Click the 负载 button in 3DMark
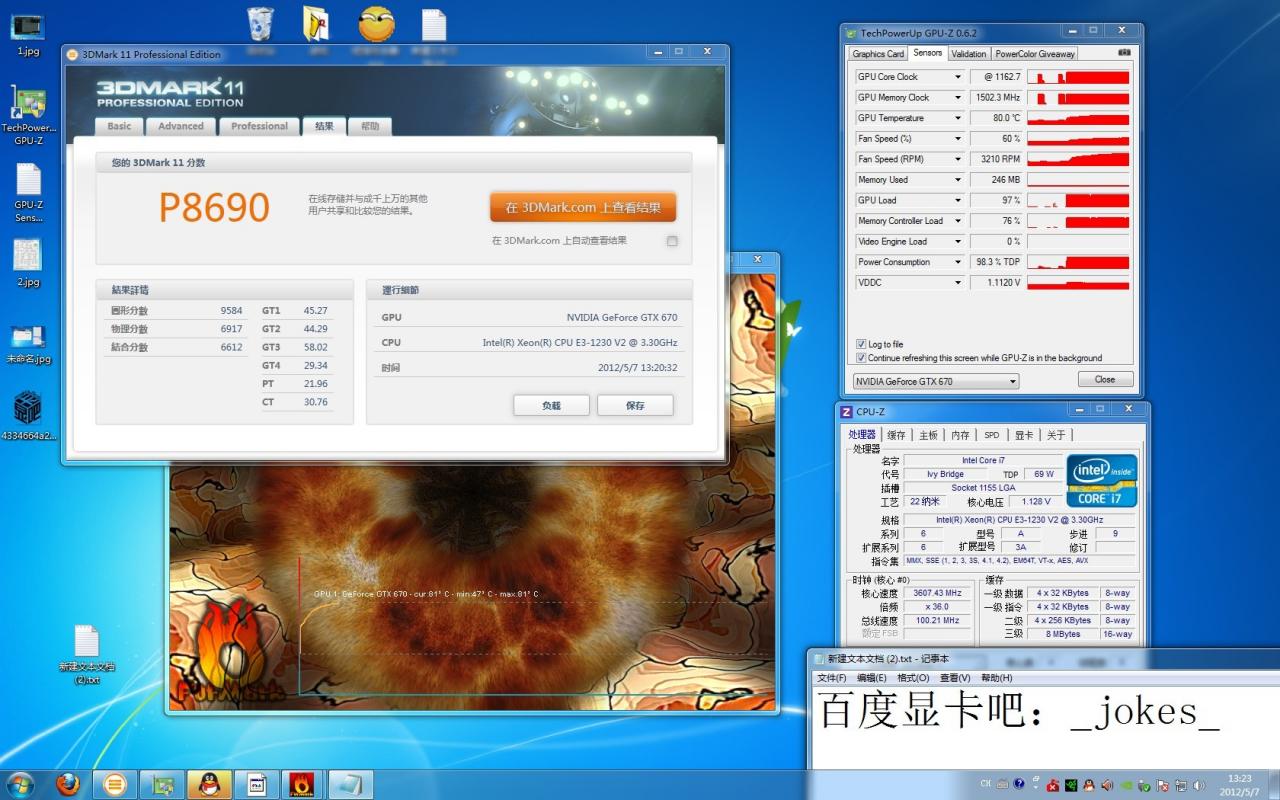1280x800 pixels. (551, 405)
